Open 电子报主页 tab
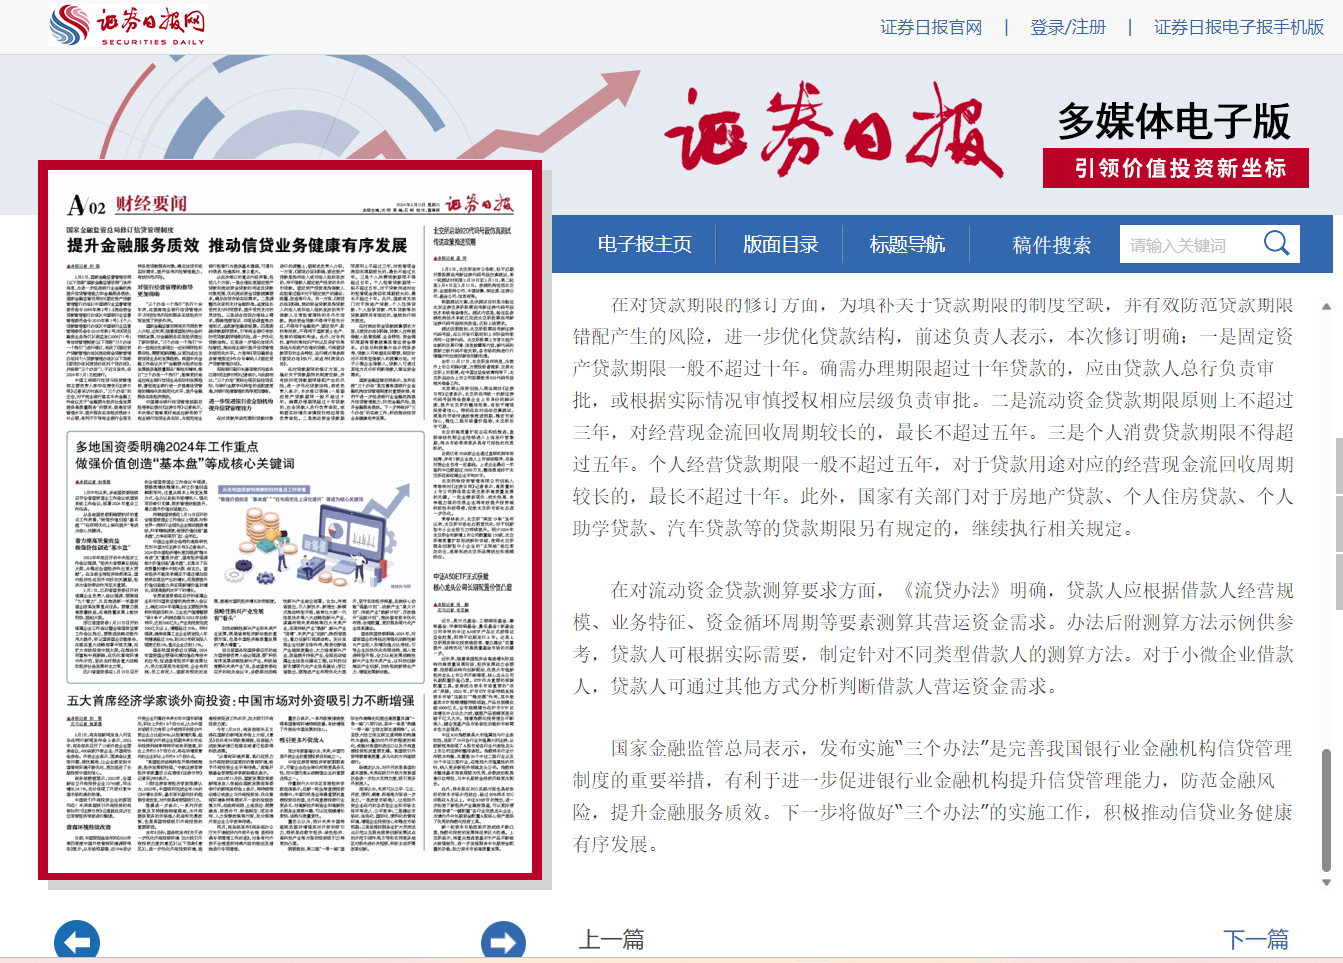The height and width of the screenshot is (963, 1343). [x=644, y=245]
